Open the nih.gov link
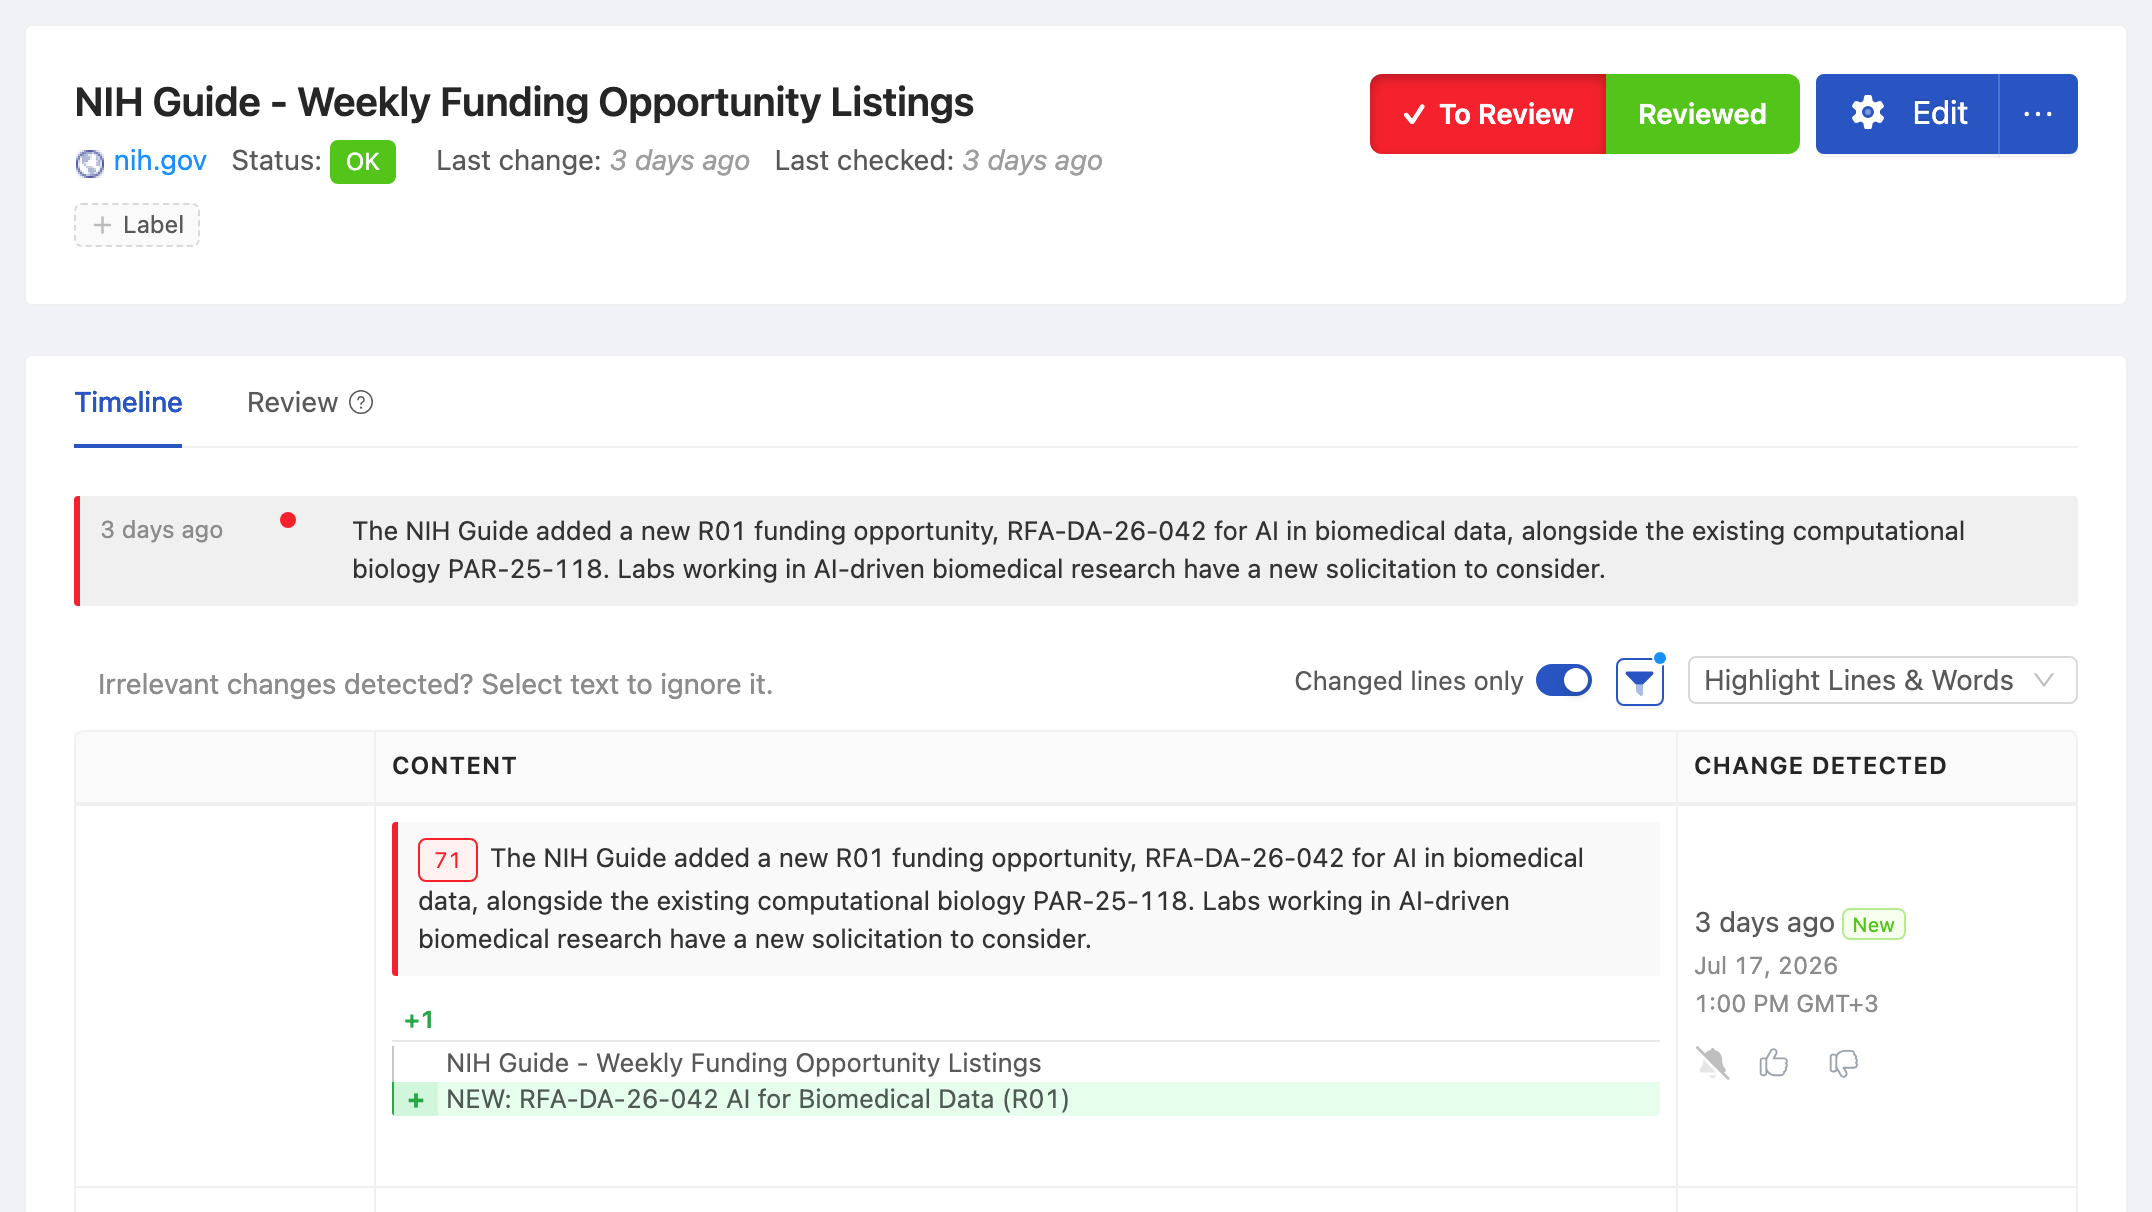This screenshot has height=1212, width=2152. pos(160,161)
